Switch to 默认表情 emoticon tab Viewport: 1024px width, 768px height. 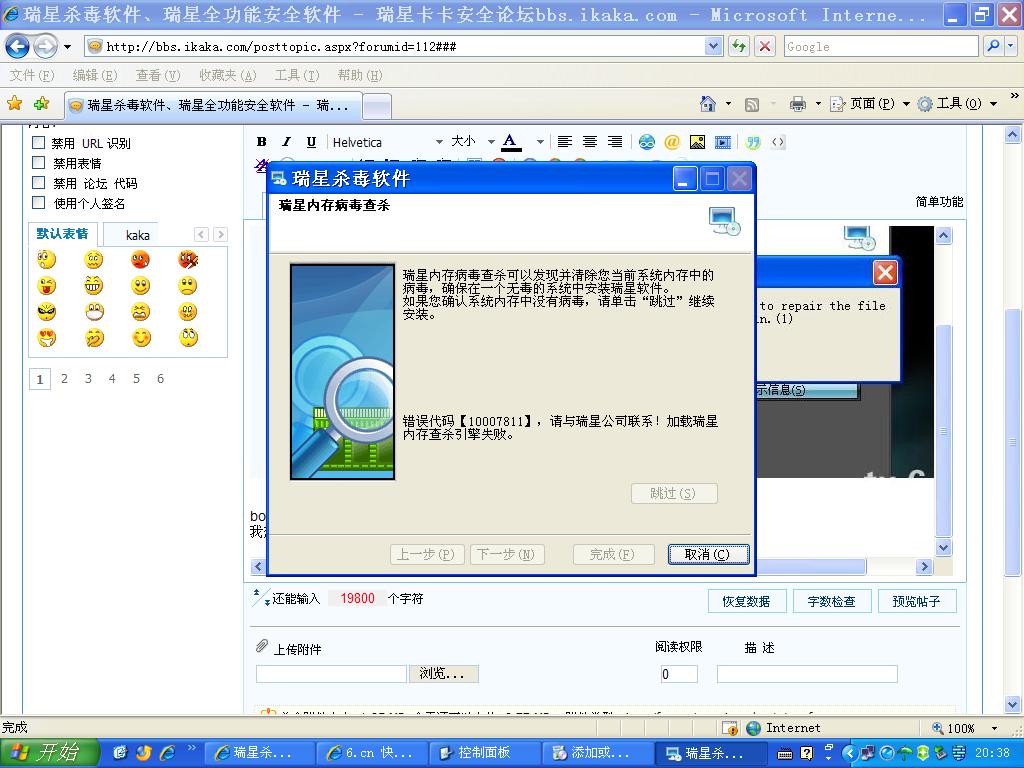(x=62, y=234)
